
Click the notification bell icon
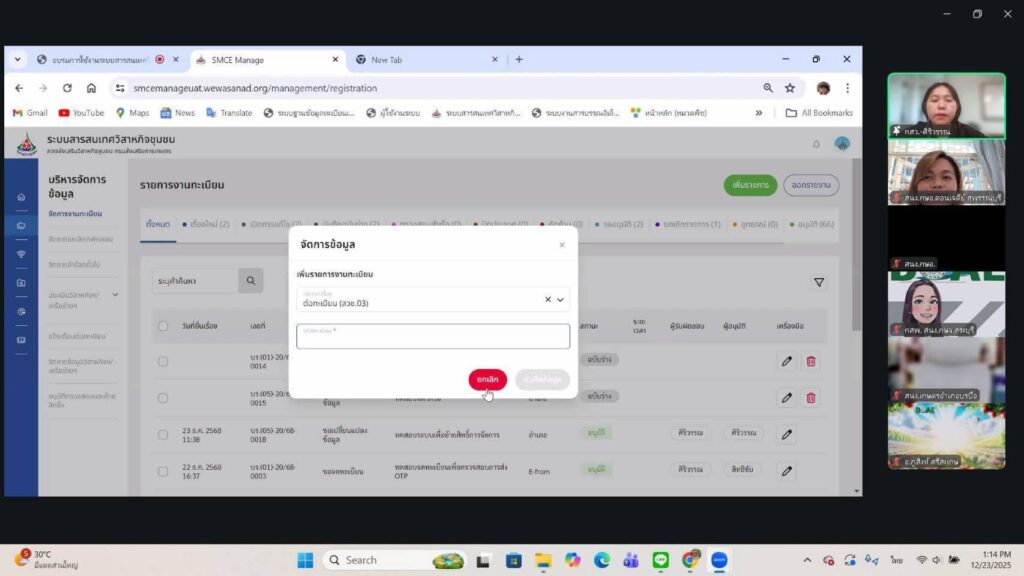click(816, 144)
